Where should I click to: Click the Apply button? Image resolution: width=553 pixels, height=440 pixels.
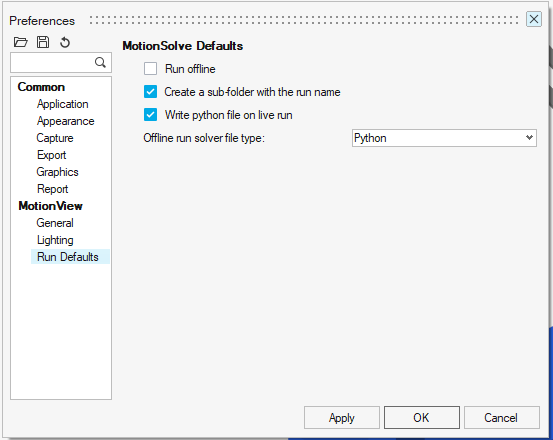342,418
